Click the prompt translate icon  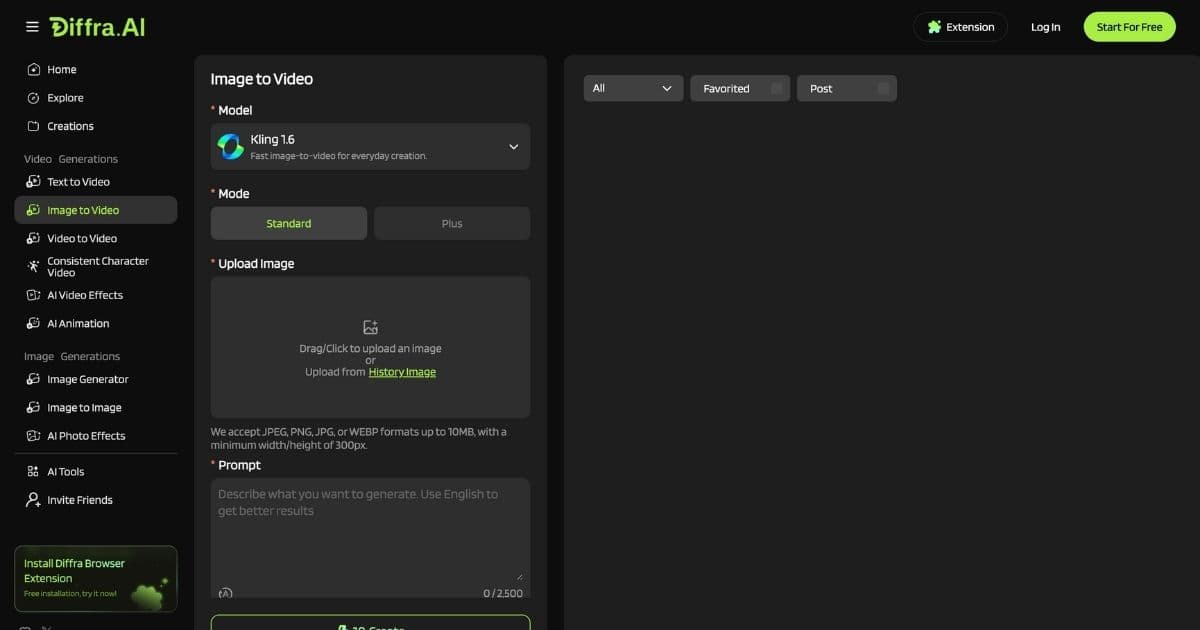pos(225,593)
